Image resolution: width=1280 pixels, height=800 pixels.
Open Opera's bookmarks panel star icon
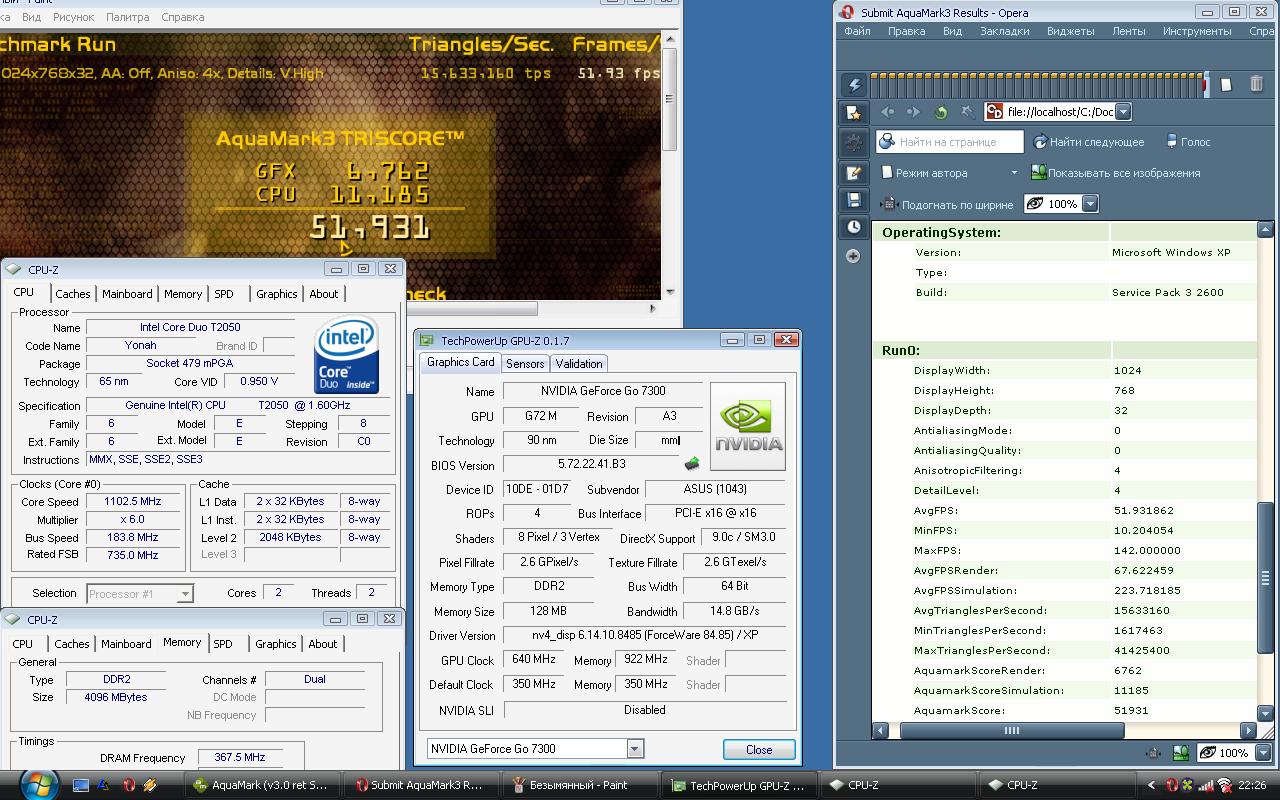click(x=853, y=113)
